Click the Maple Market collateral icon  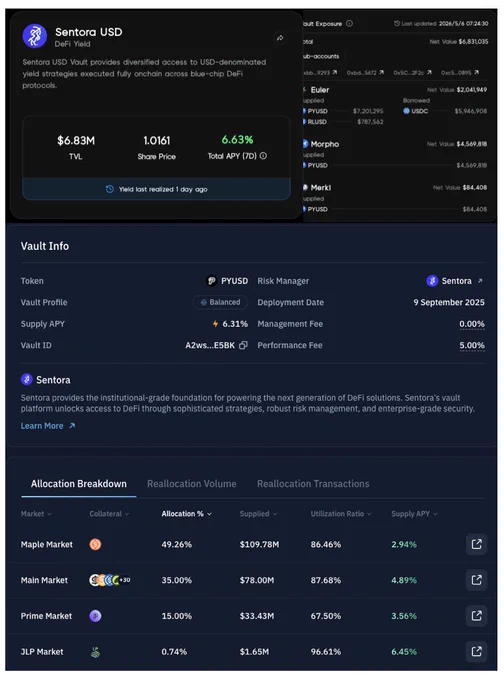pos(95,544)
